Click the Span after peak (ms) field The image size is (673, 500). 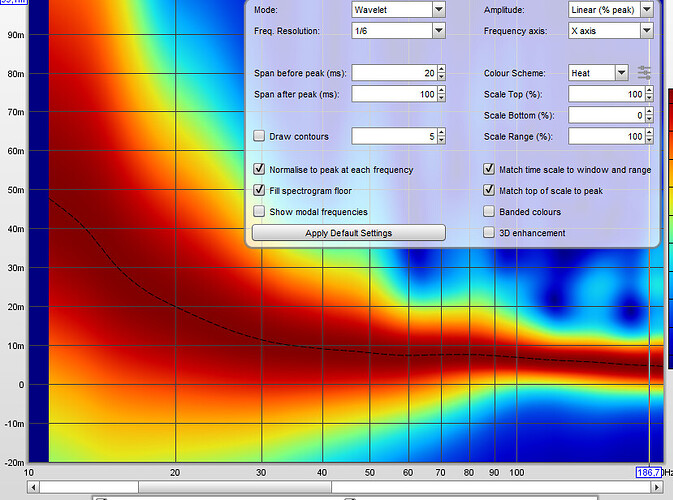point(394,94)
